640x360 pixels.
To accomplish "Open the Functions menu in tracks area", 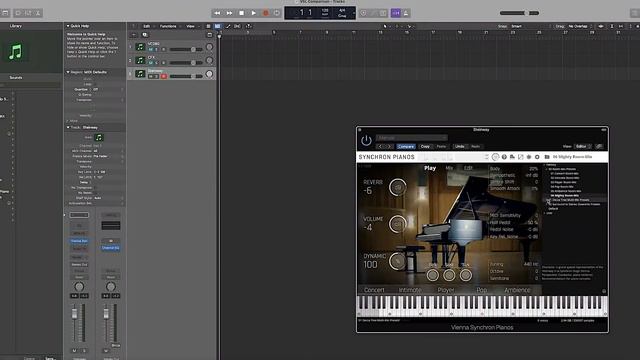I will tap(169, 26).
